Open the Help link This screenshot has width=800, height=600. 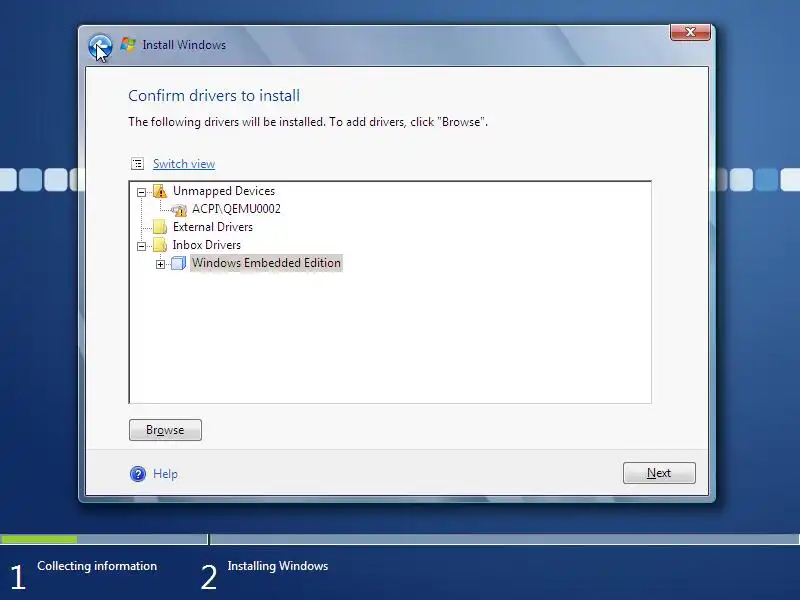point(165,474)
